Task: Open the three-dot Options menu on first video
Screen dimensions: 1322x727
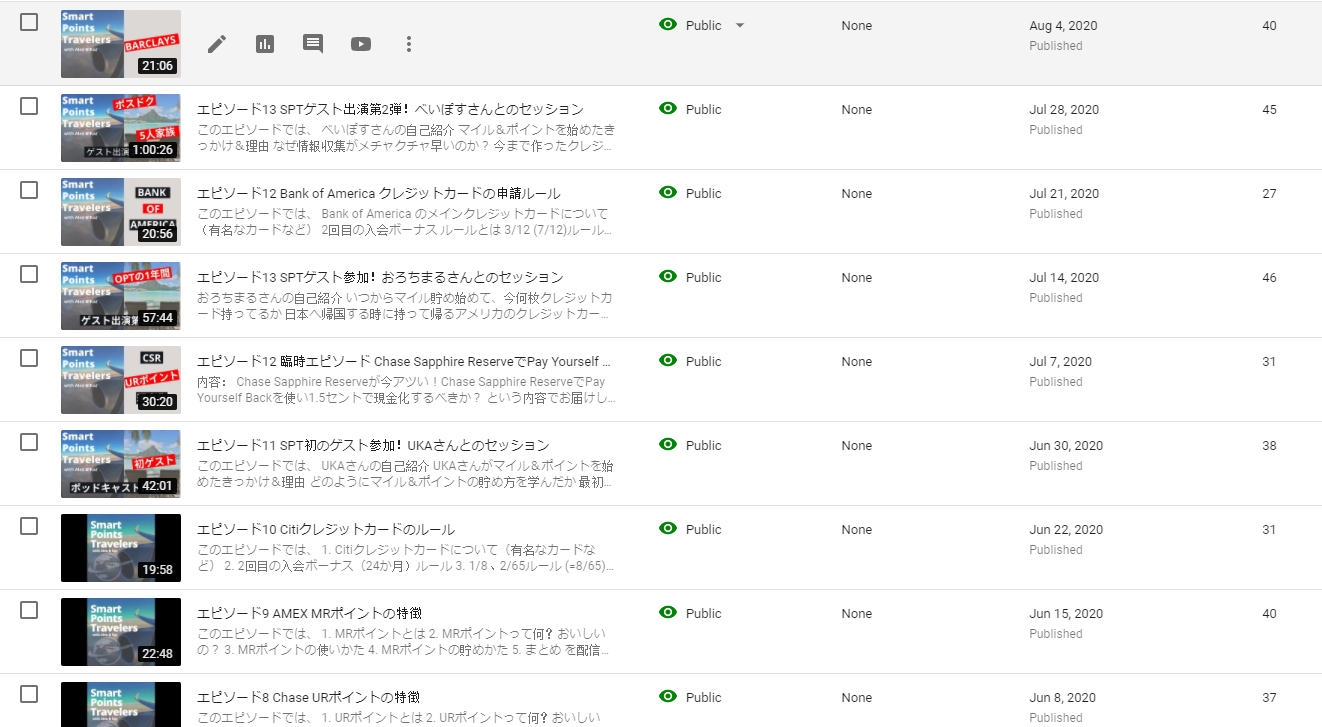Action: pos(408,44)
